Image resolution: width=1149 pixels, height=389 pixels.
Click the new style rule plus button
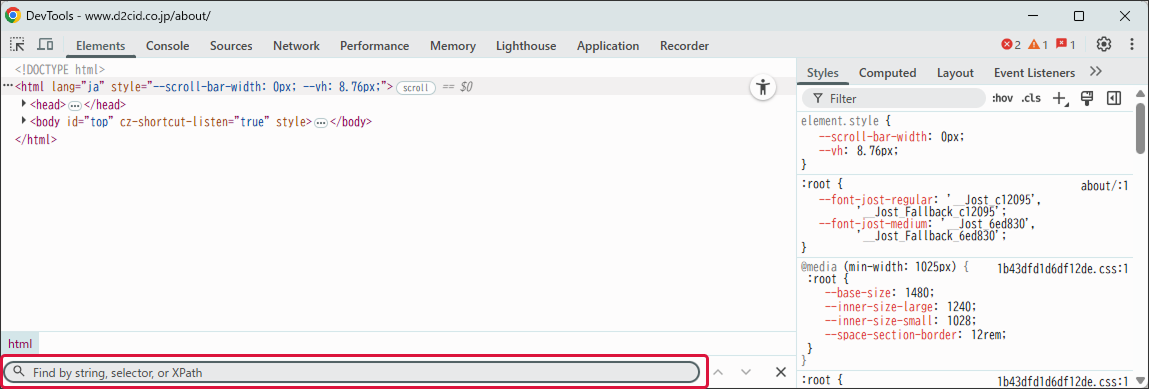(x=1060, y=98)
